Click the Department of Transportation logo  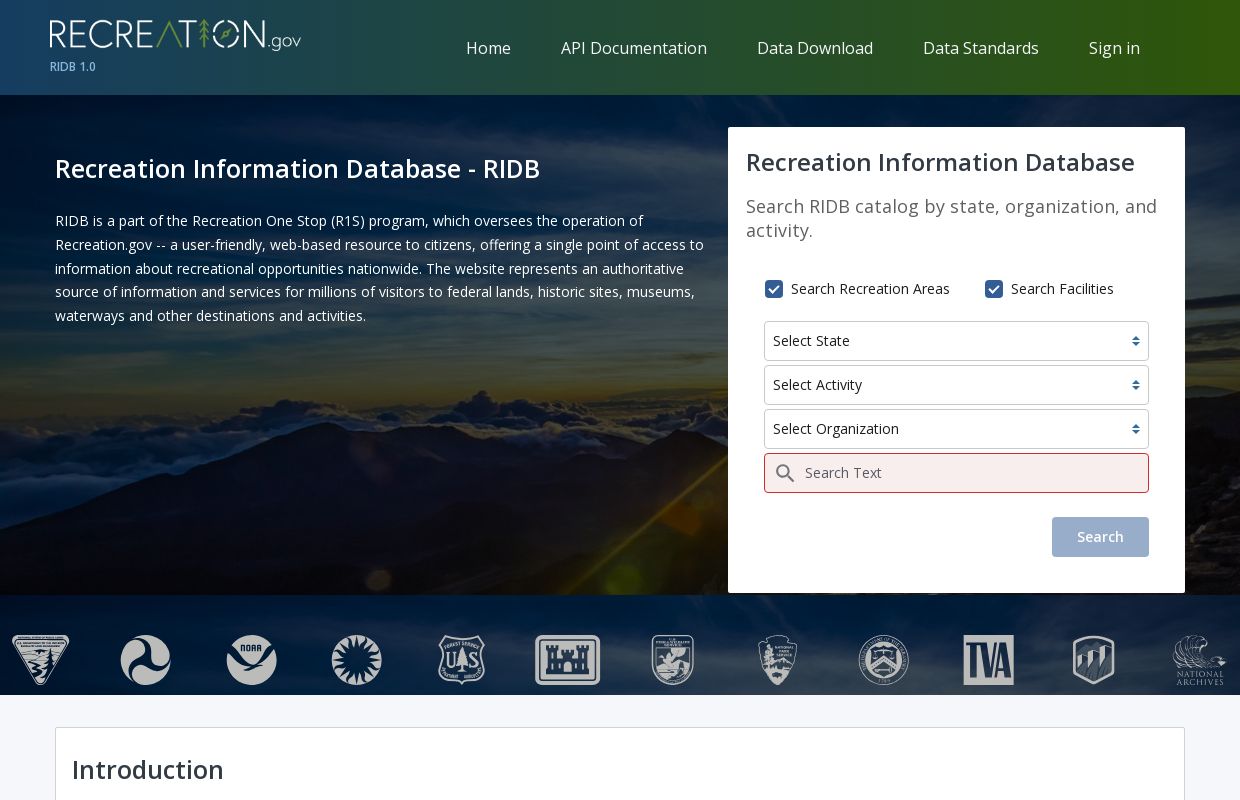146,660
